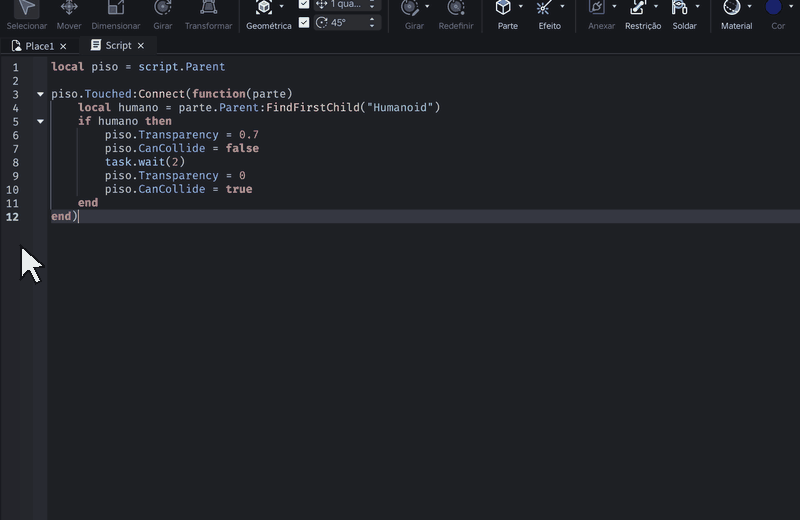Click "true" on line 10

pyautogui.click(x=239, y=189)
